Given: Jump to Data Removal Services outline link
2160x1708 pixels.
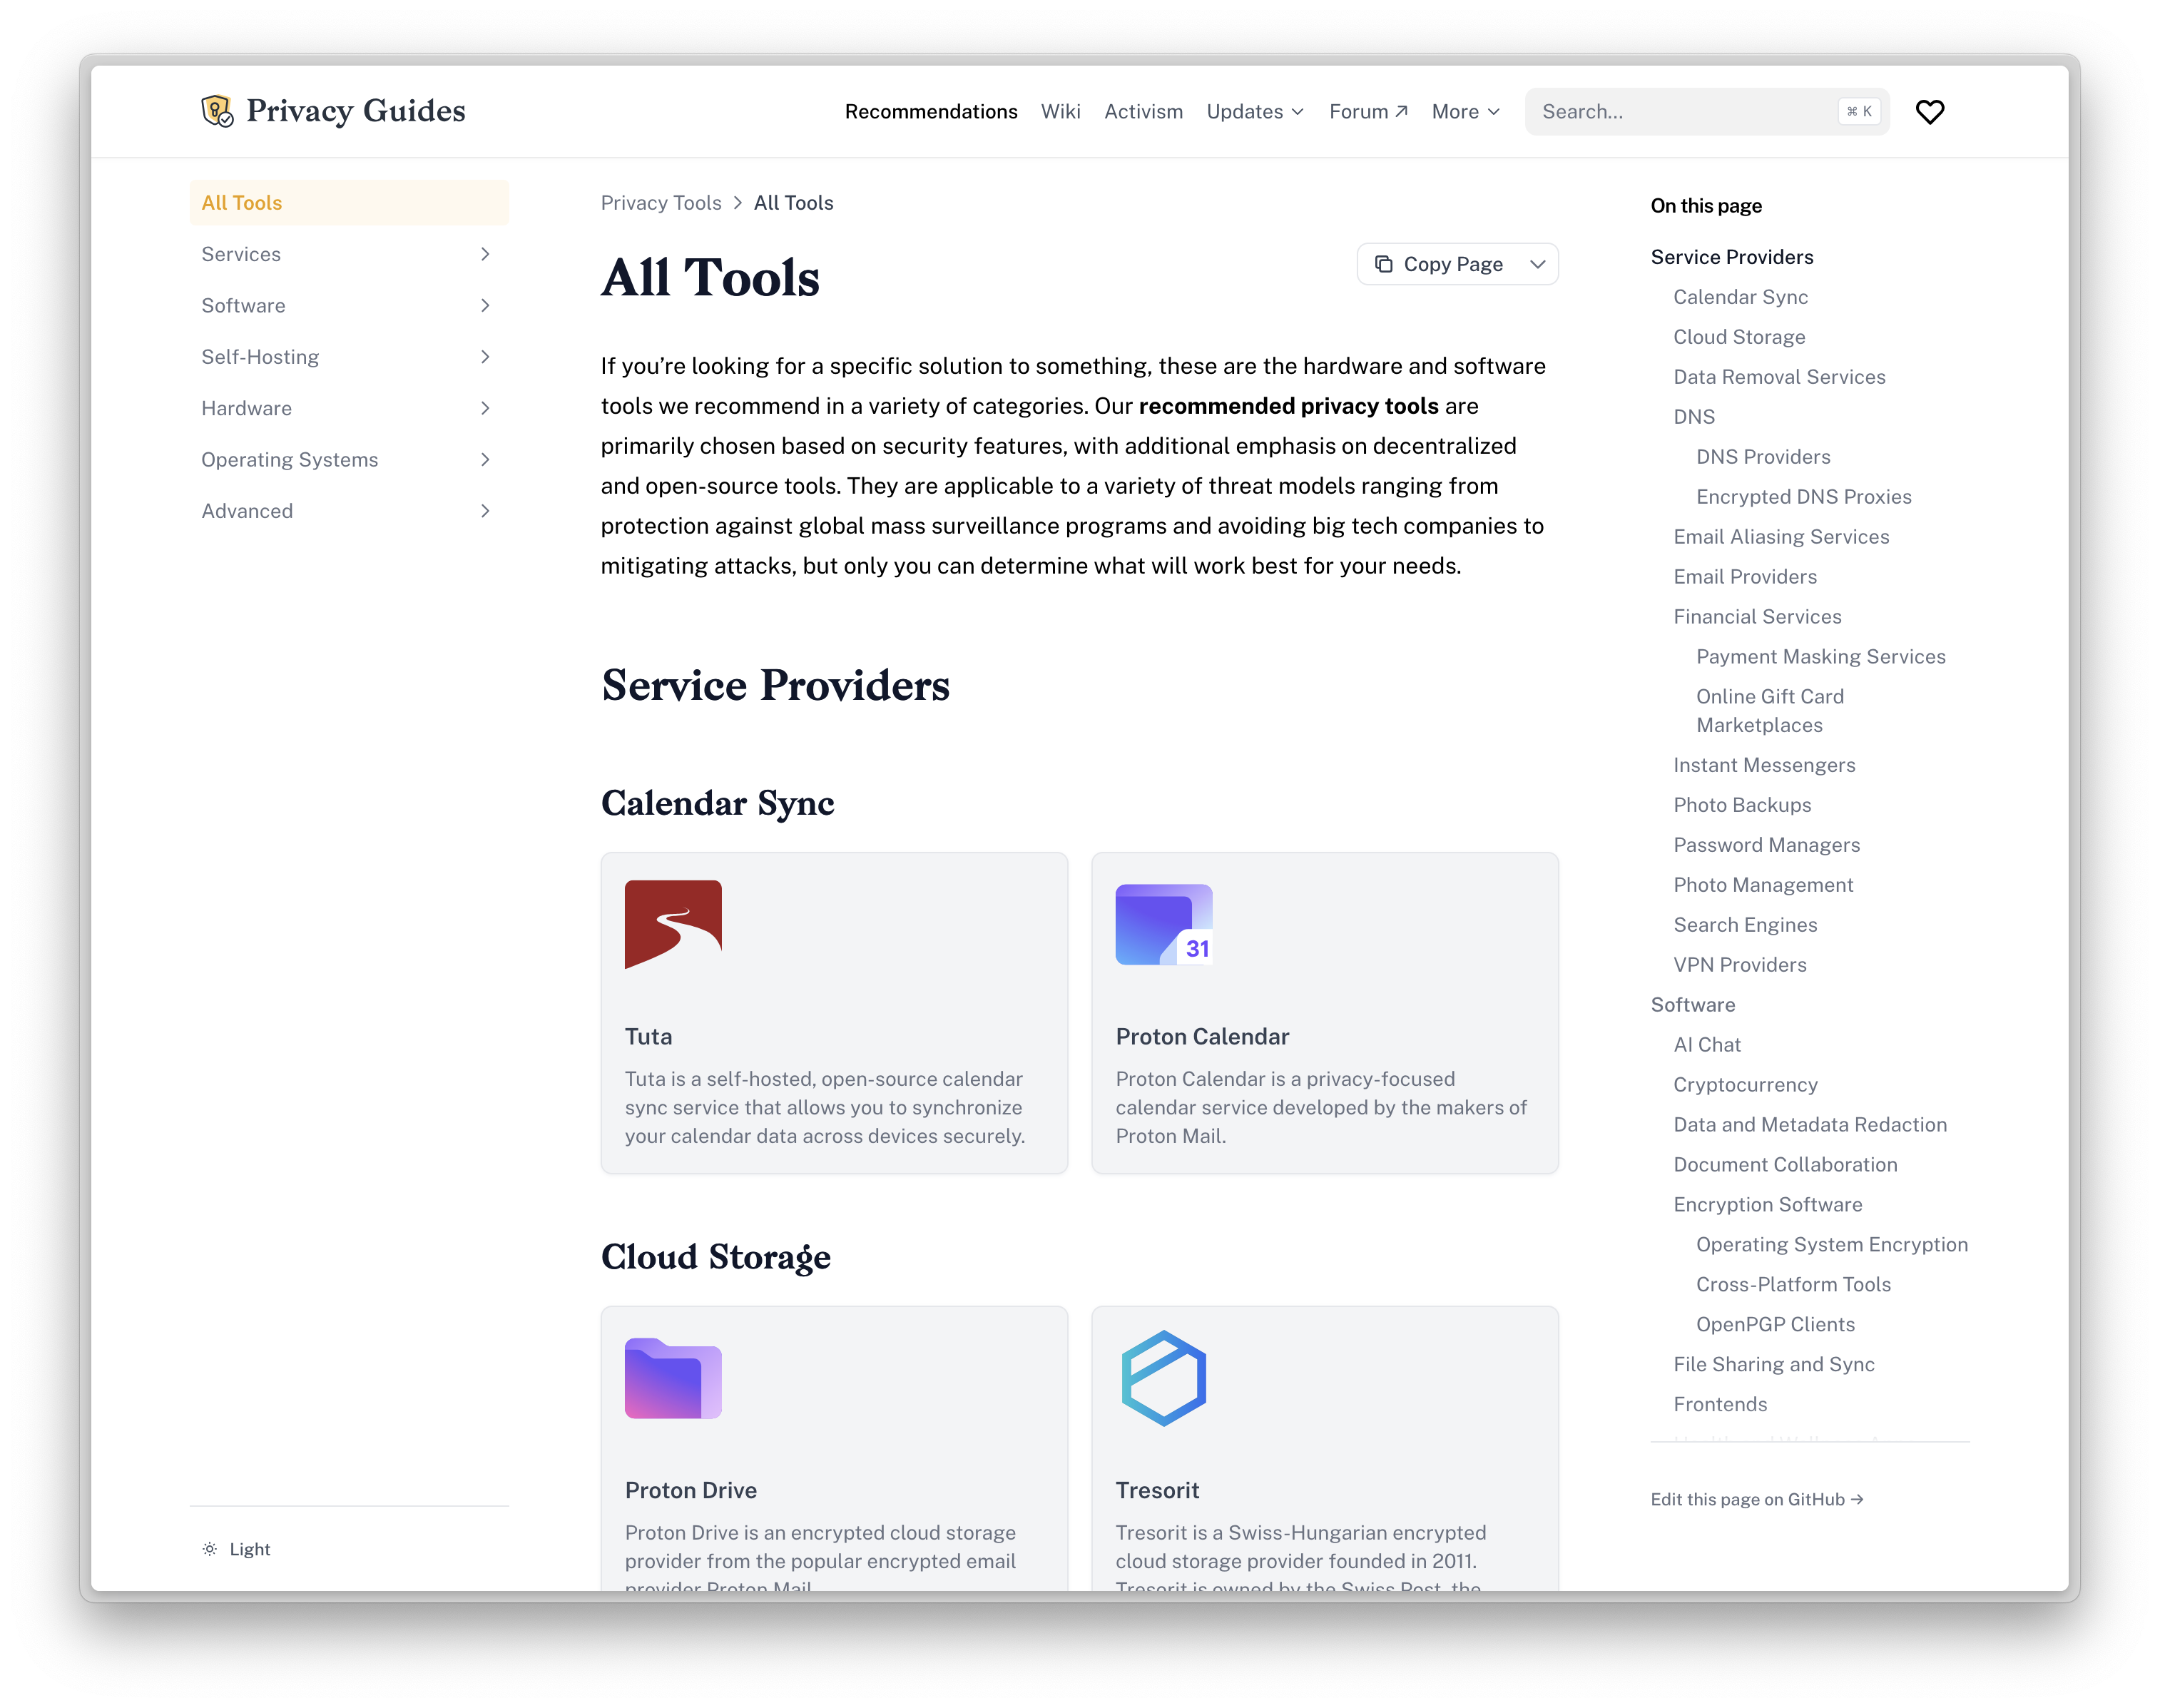Looking at the screenshot, I should pos(1780,377).
